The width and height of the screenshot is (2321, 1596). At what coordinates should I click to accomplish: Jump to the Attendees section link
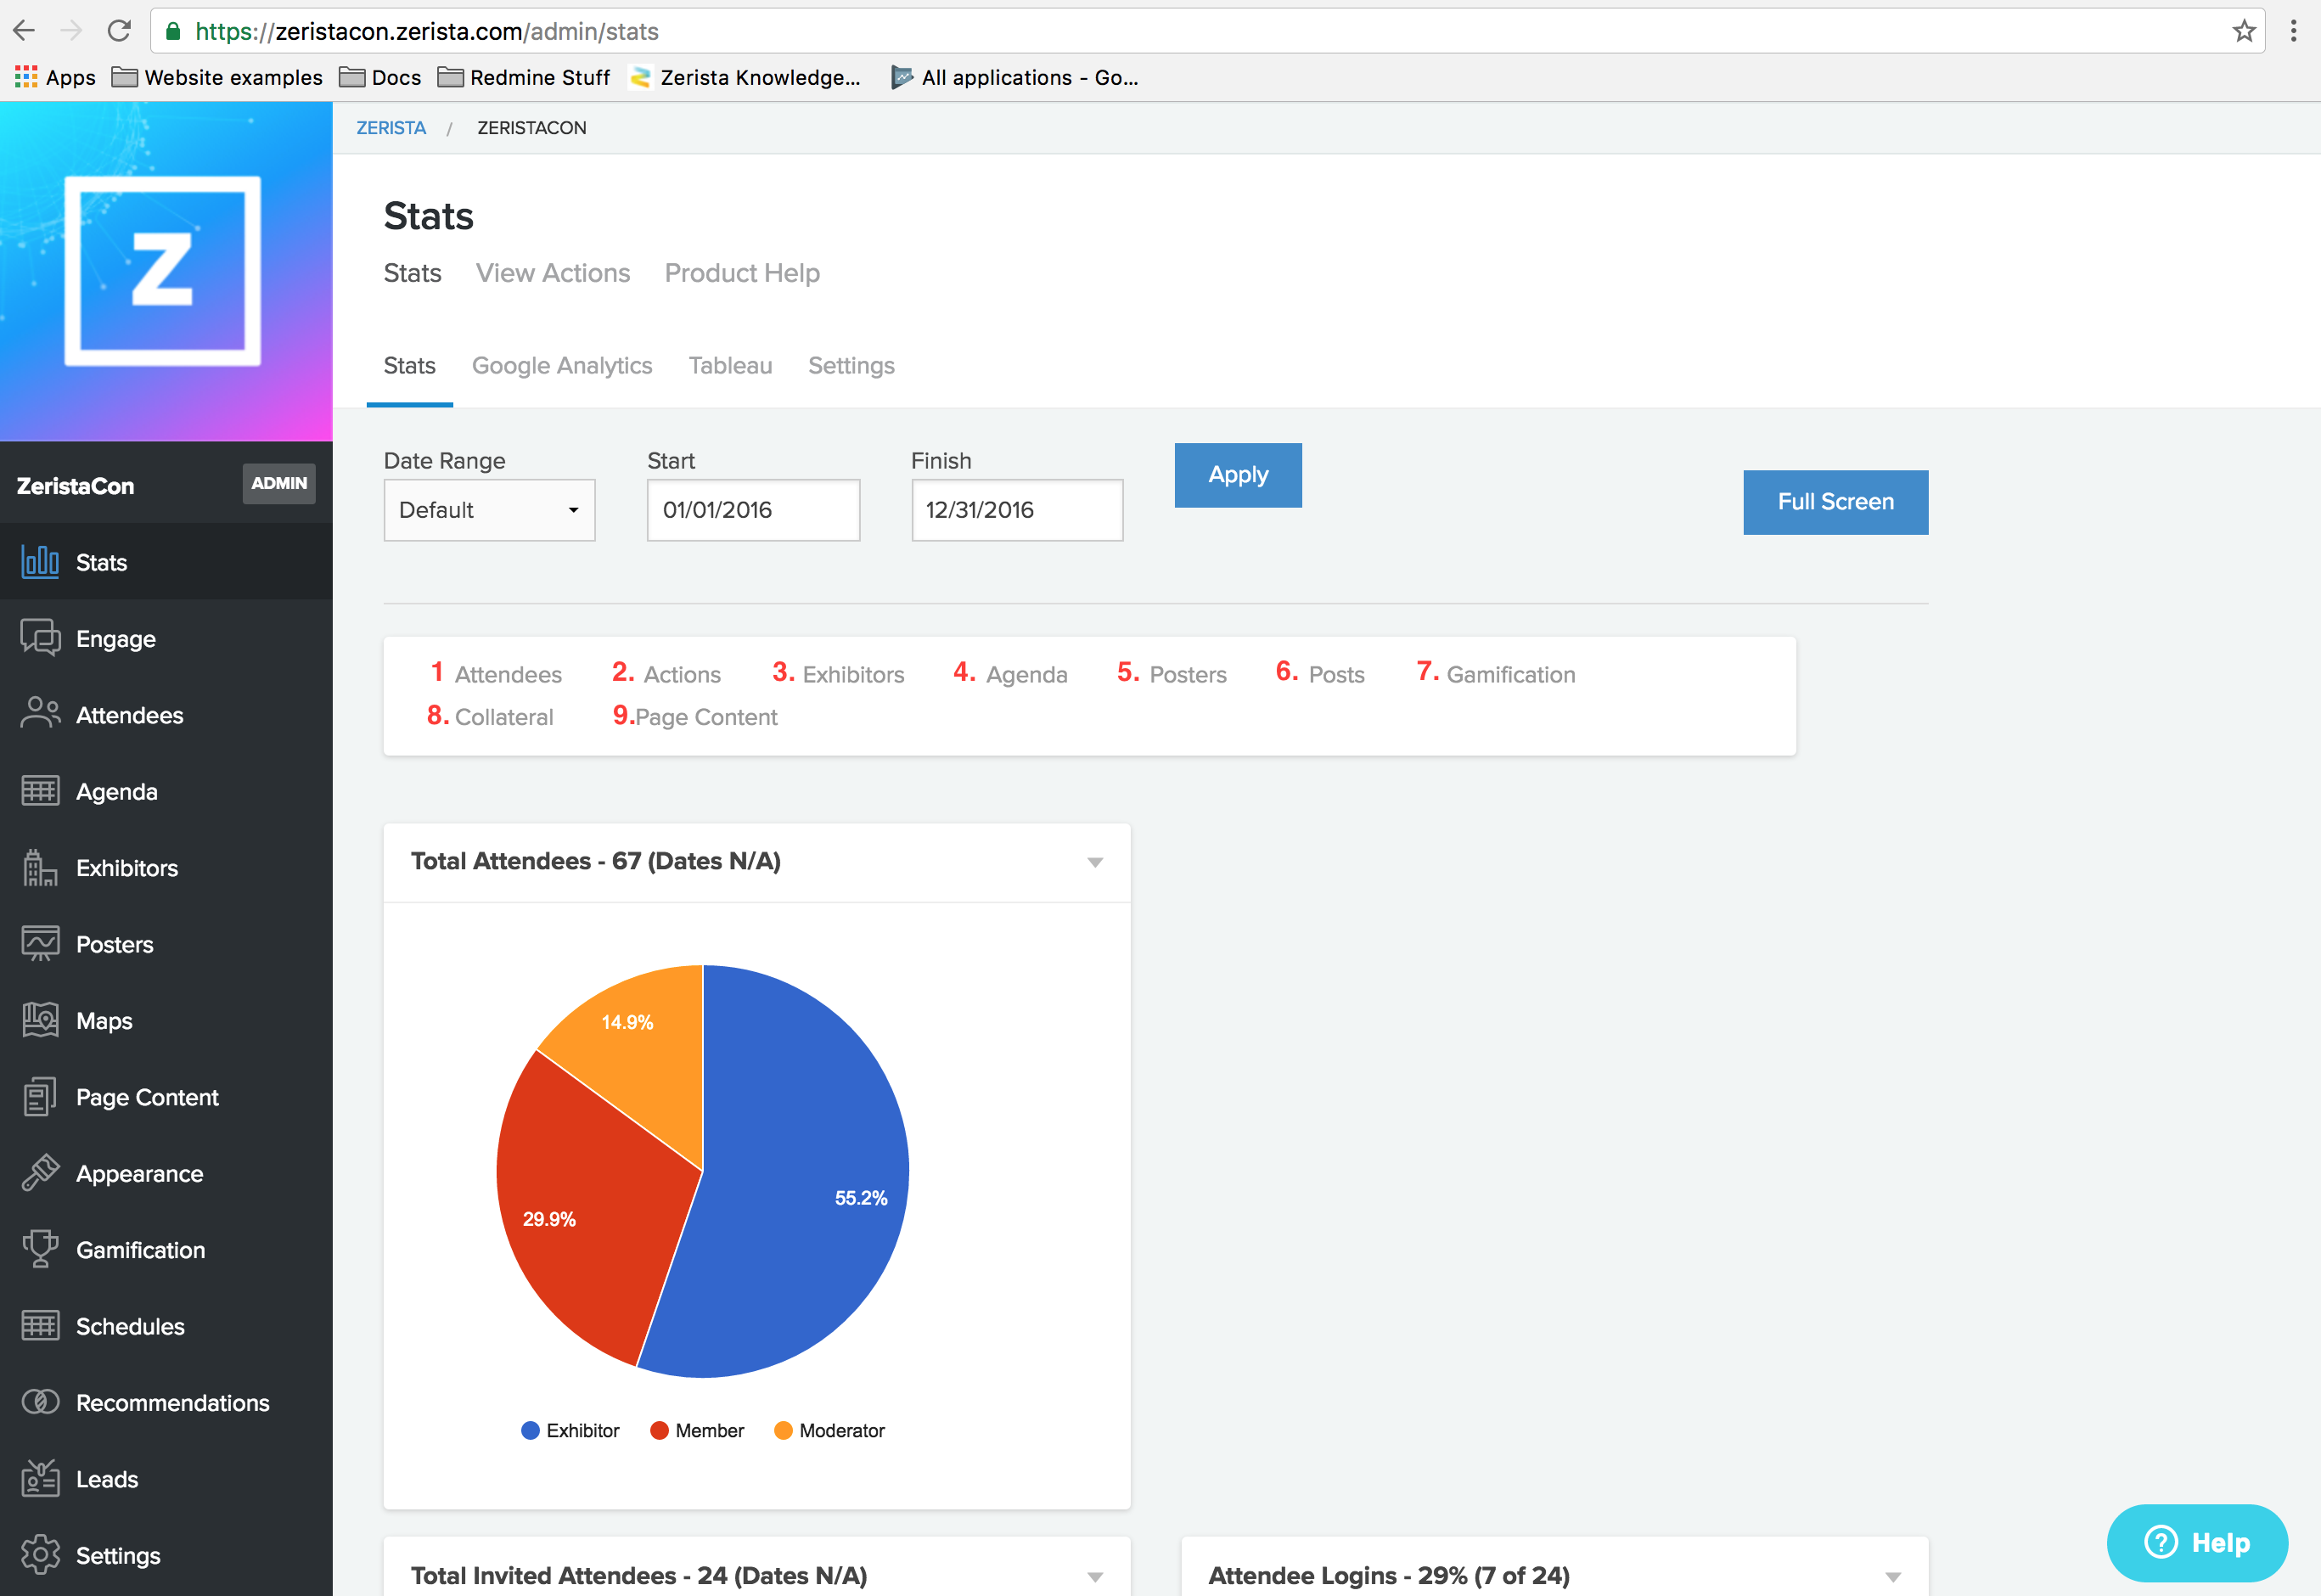click(x=508, y=674)
